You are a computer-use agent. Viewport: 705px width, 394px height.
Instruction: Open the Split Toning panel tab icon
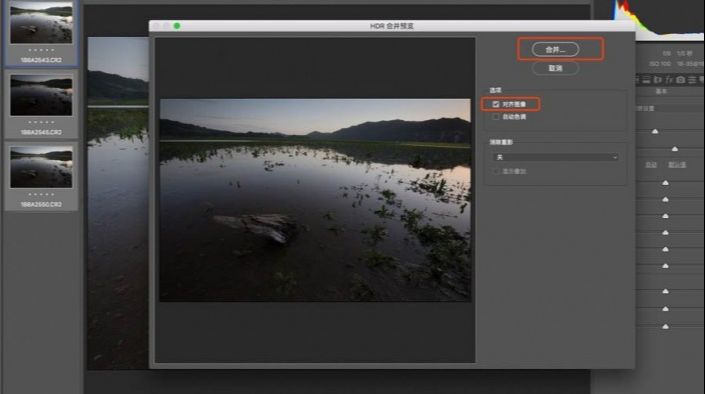click(647, 80)
